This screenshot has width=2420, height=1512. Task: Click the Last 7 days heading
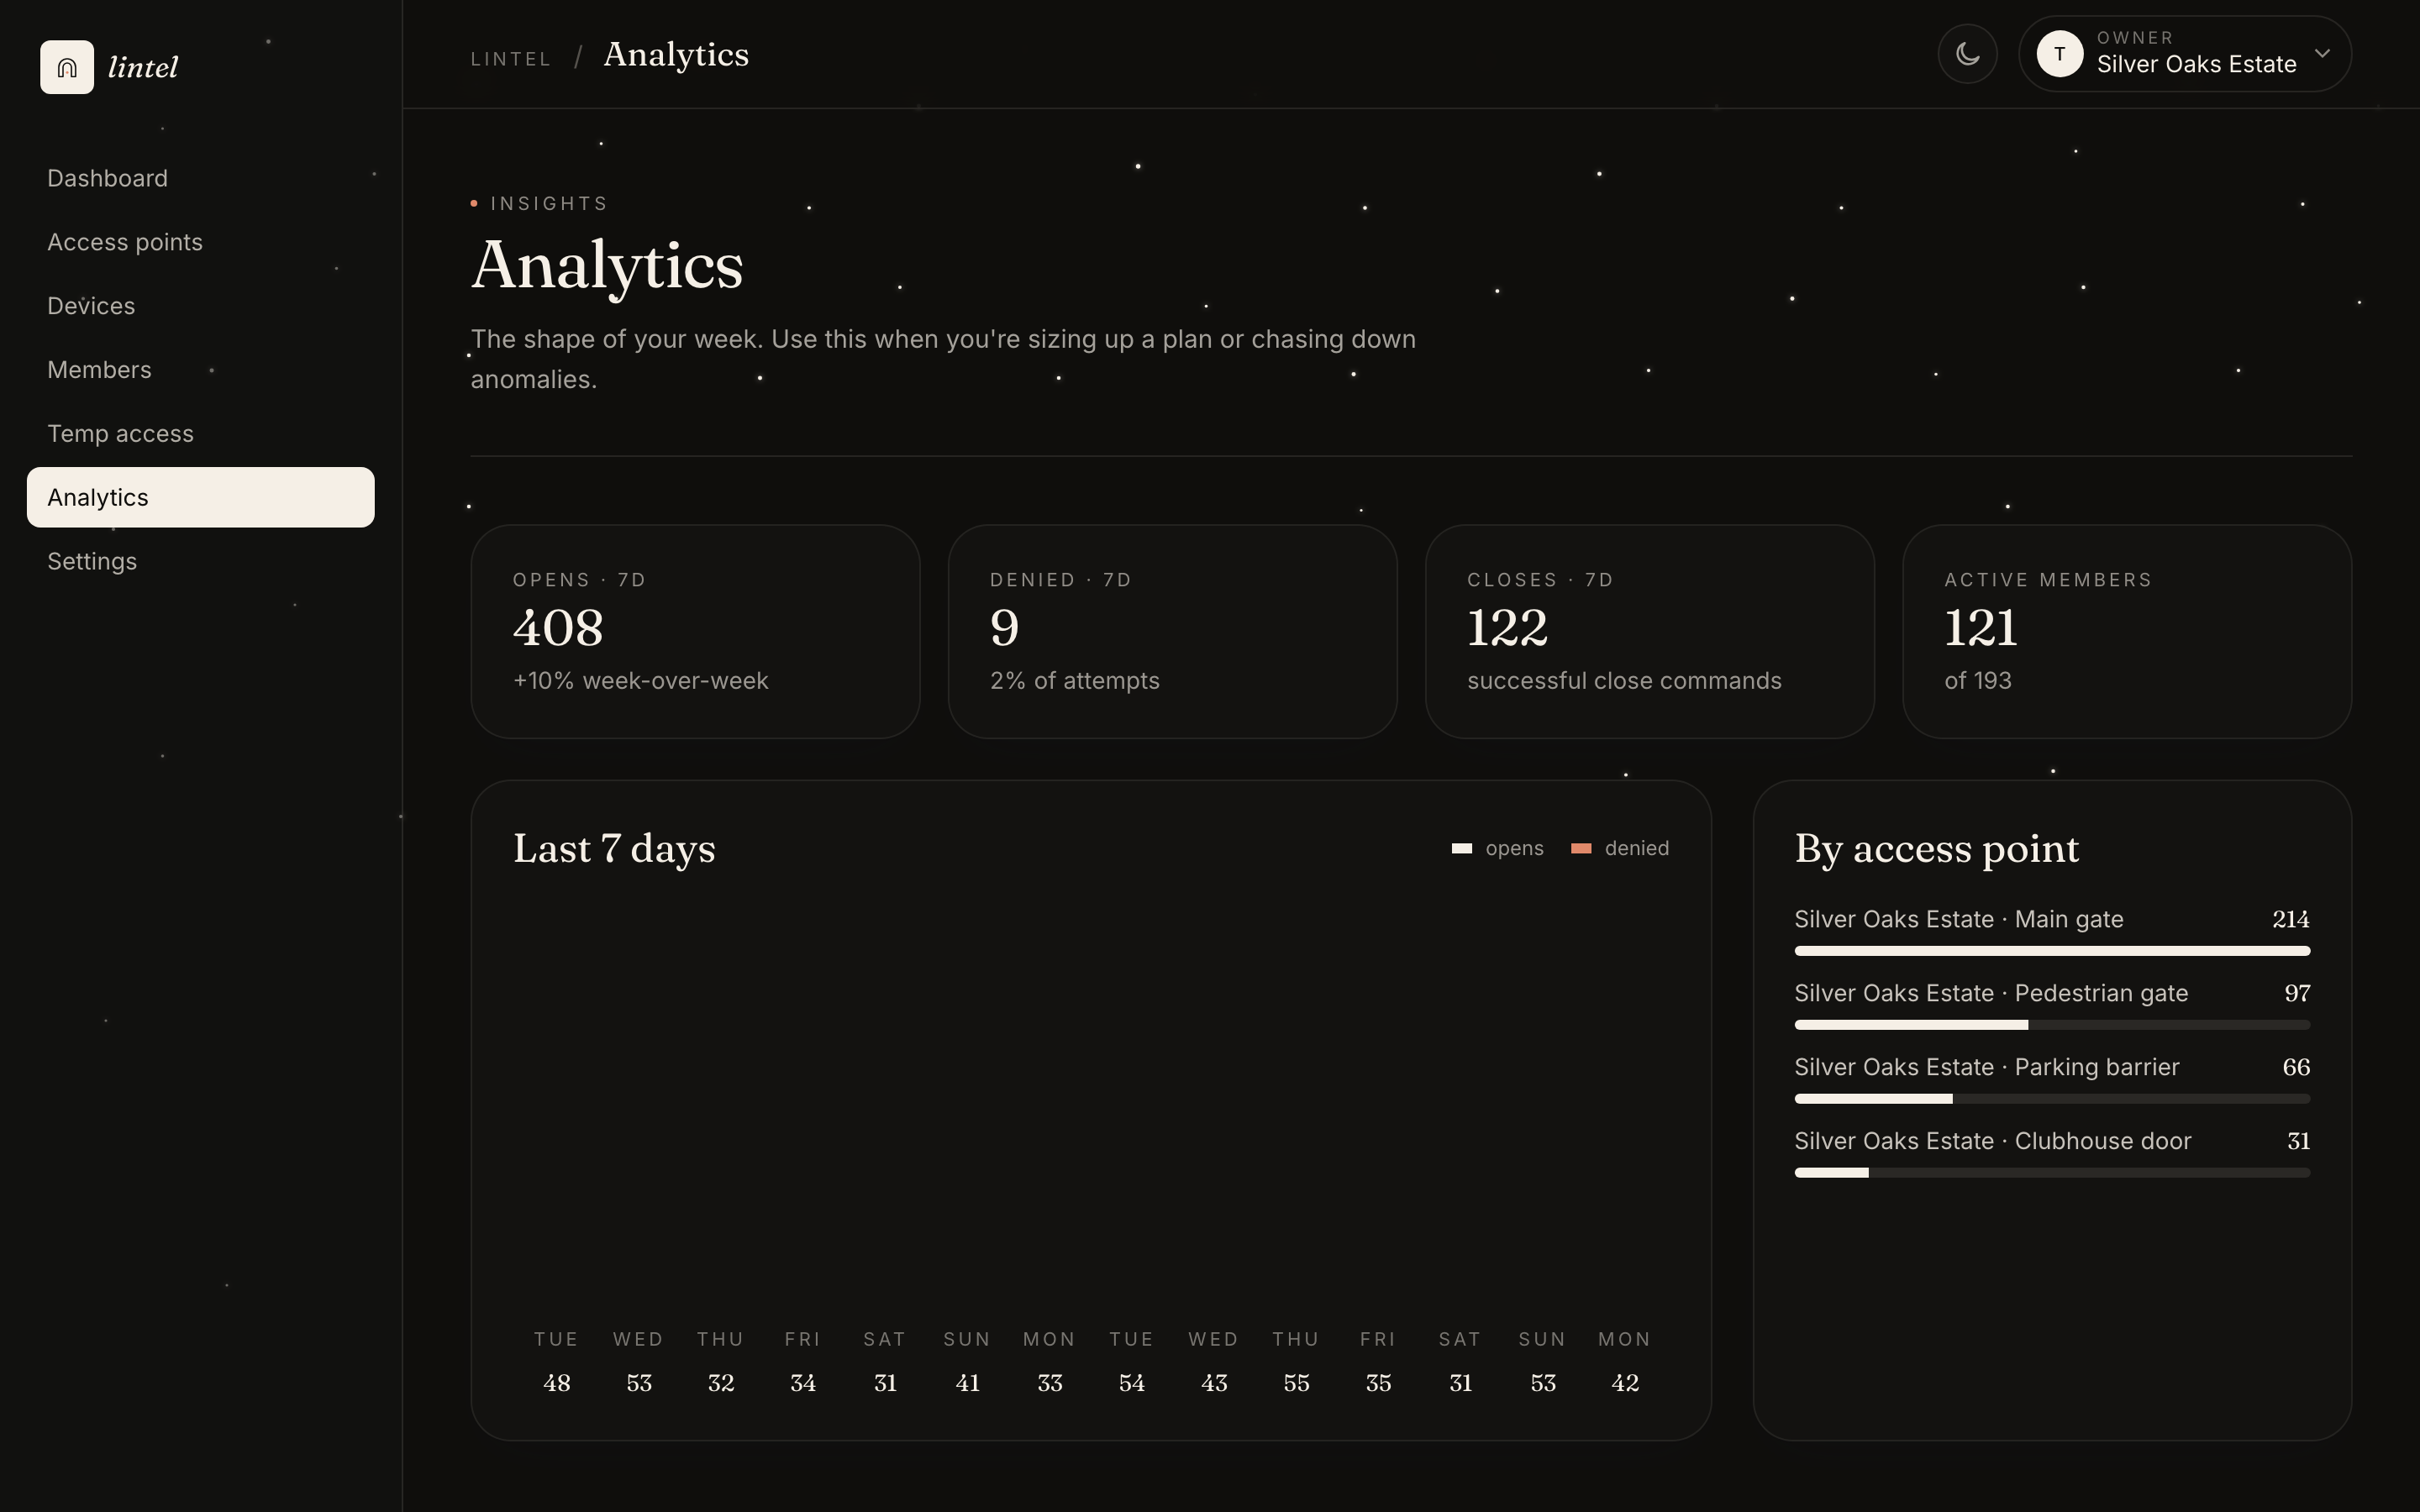point(614,848)
